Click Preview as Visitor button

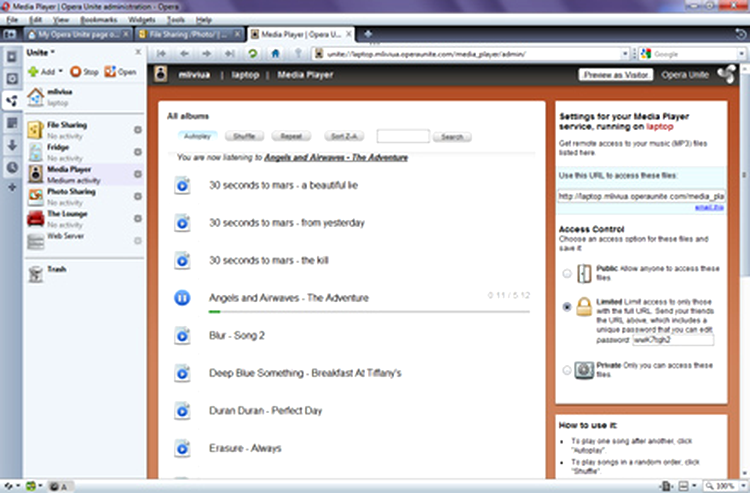[x=616, y=75]
